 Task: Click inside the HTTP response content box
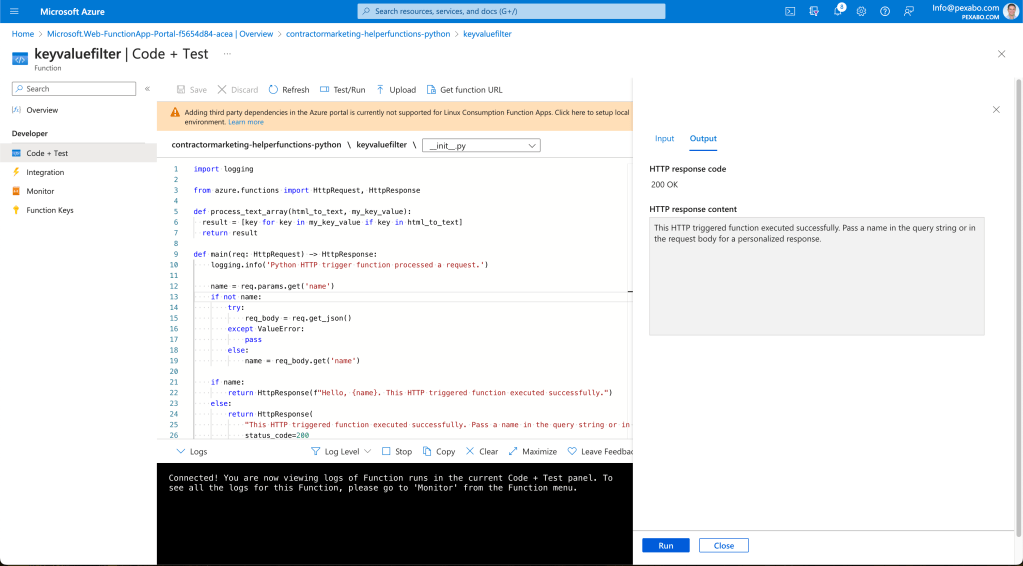pos(816,276)
